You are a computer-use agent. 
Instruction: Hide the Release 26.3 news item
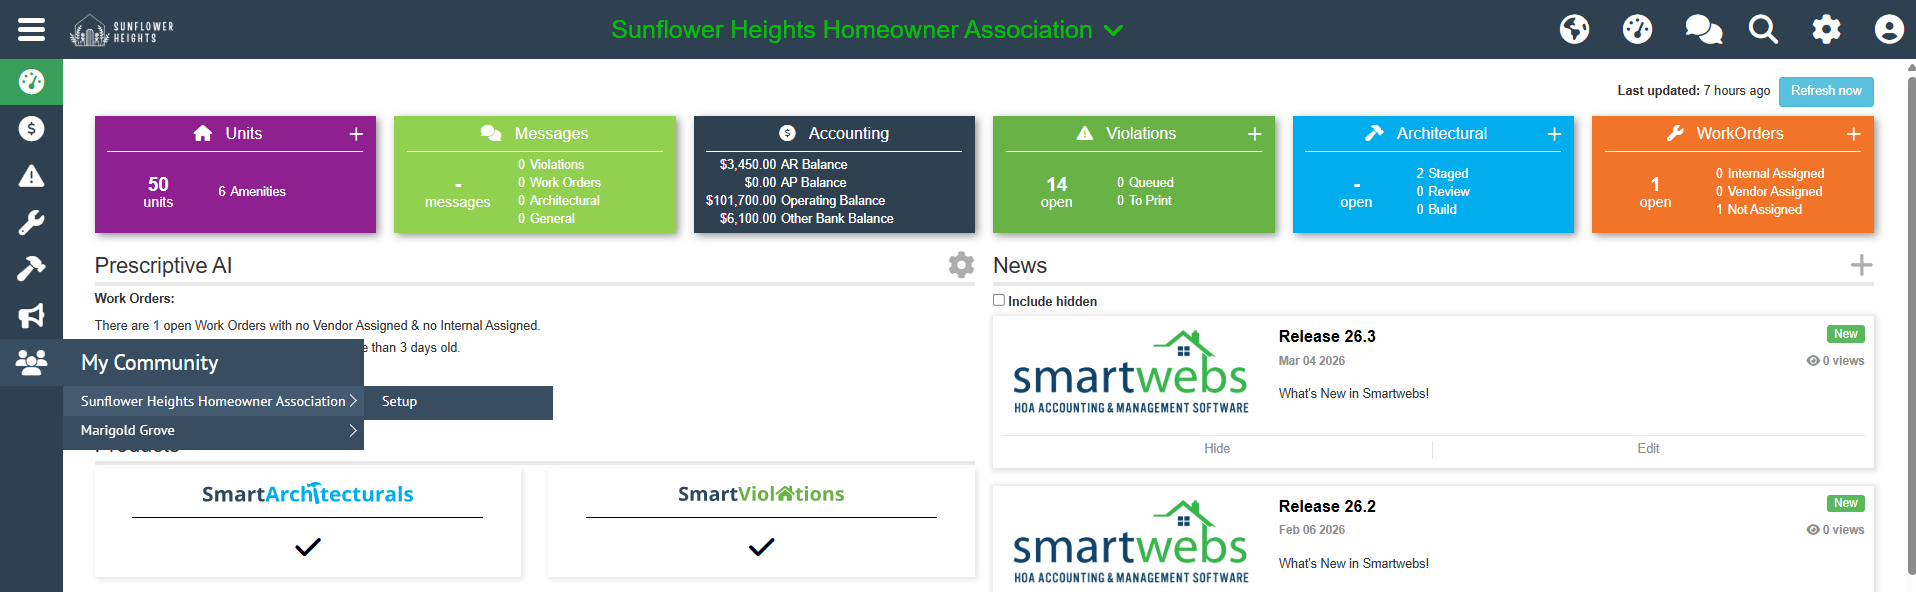click(x=1216, y=449)
